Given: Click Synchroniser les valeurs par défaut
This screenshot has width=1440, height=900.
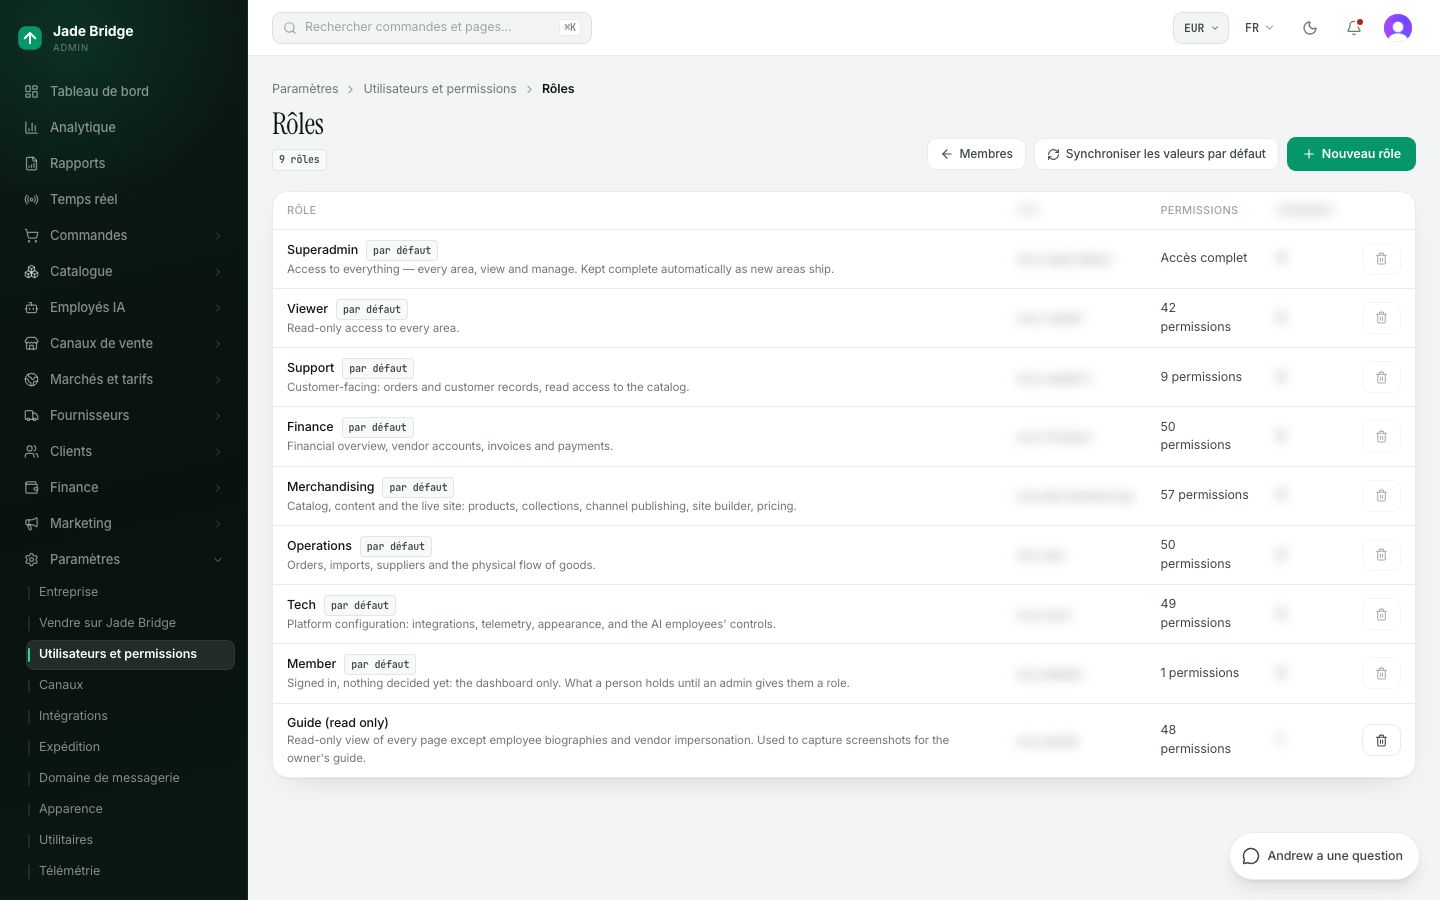Looking at the screenshot, I should (x=1156, y=154).
